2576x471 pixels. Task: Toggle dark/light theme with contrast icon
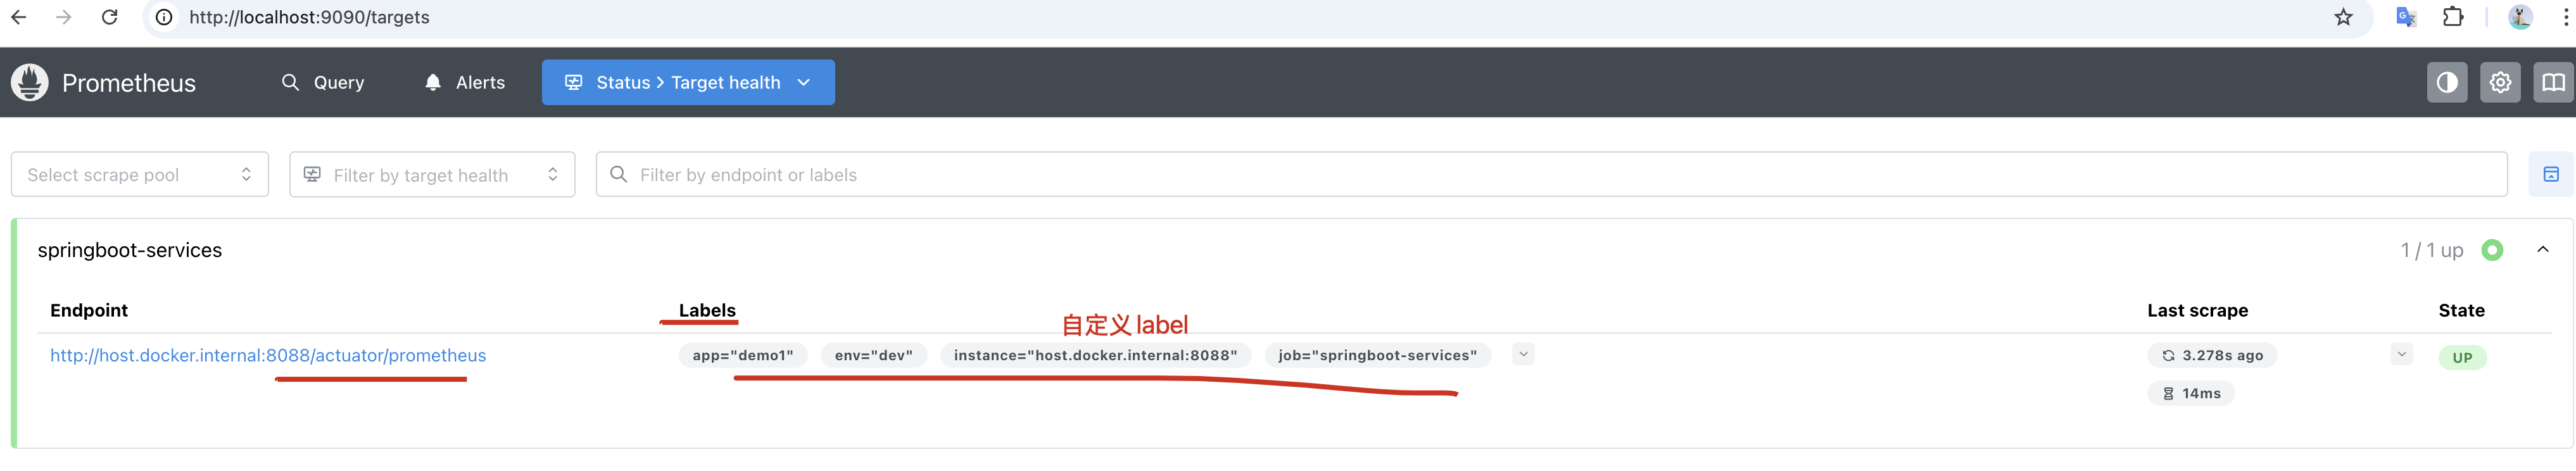[x=2447, y=83]
